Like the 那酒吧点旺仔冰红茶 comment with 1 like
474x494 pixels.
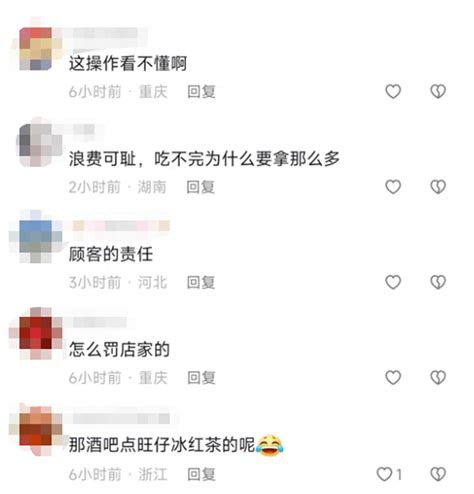[x=389, y=474]
